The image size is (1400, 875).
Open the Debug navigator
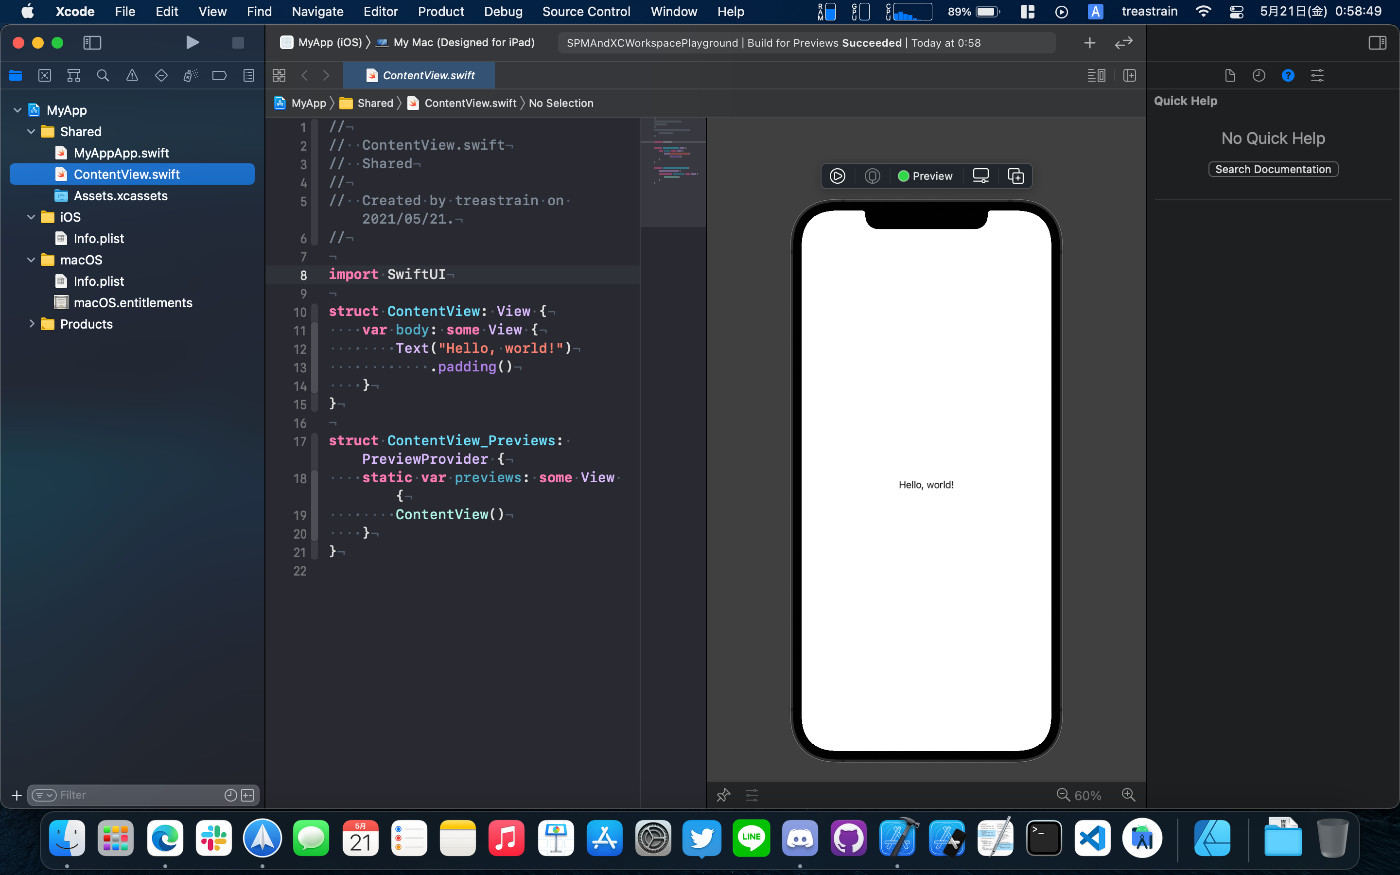[190, 75]
